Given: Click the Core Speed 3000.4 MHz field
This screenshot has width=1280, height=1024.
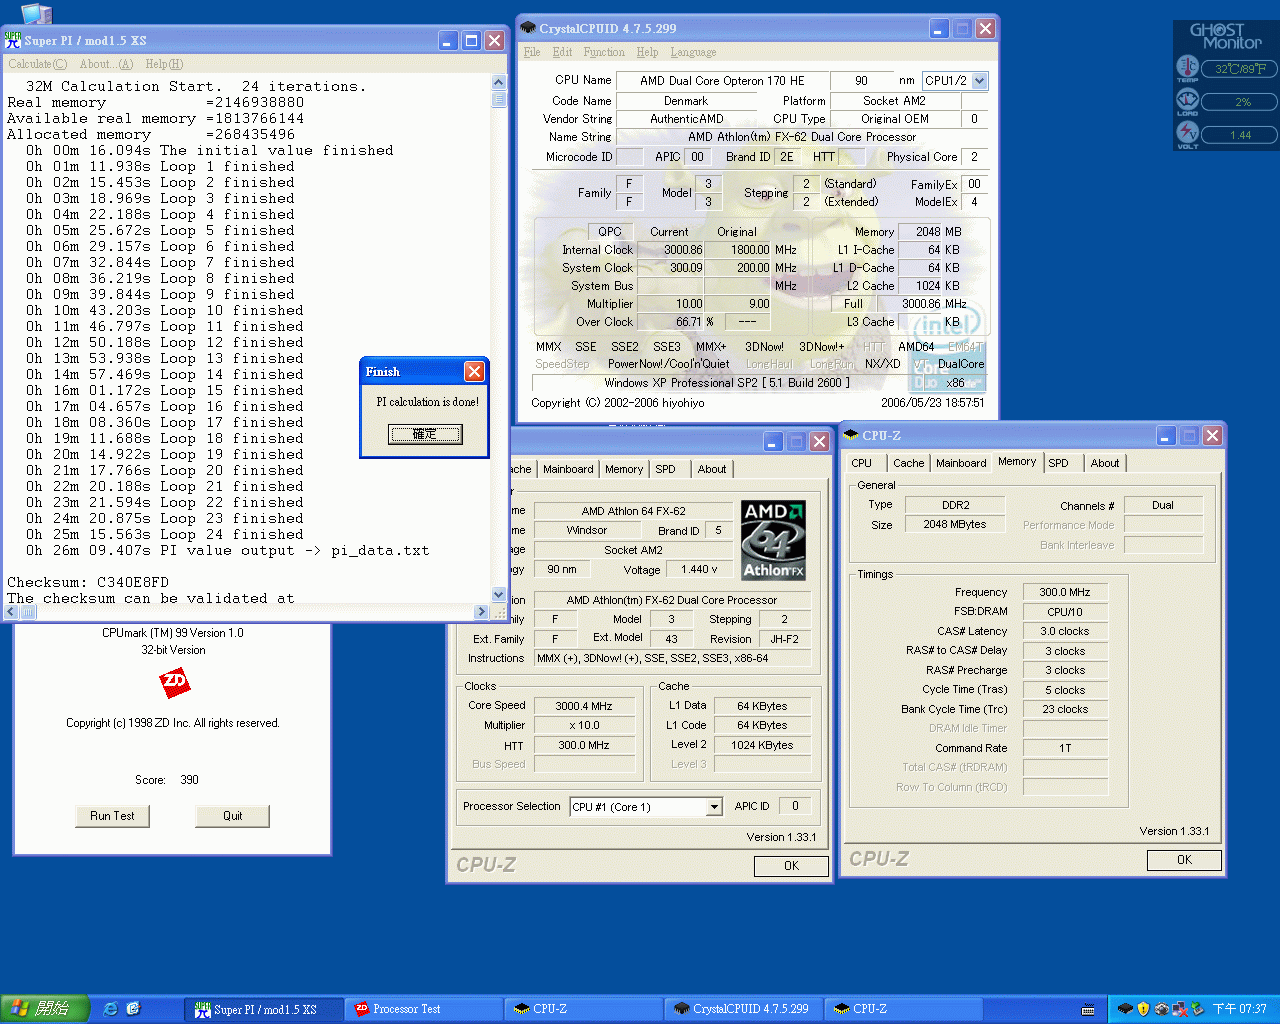Looking at the screenshot, I should coord(584,706).
